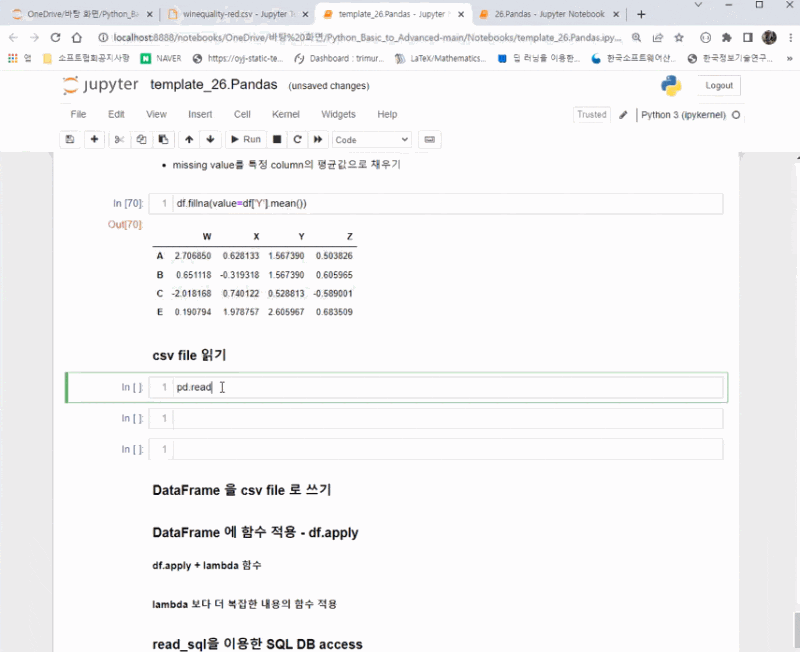Click the Trusted notebook indicator
Image resolution: width=800 pixels, height=652 pixels.
click(x=592, y=115)
